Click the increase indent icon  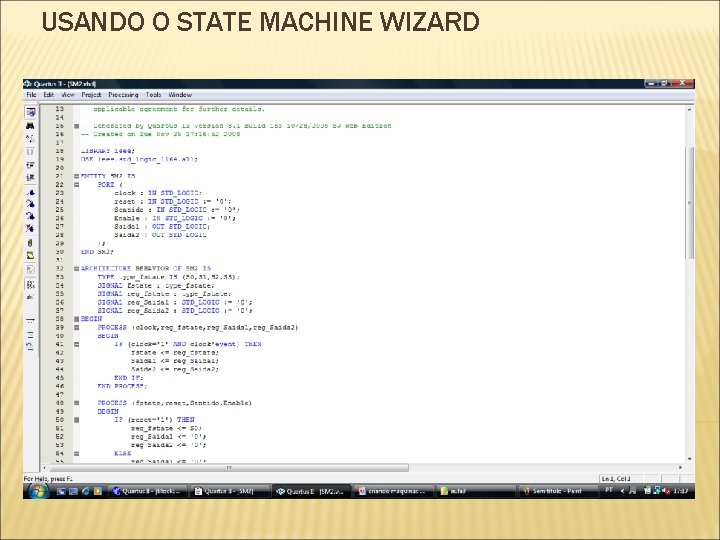pyautogui.click(x=30, y=164)
